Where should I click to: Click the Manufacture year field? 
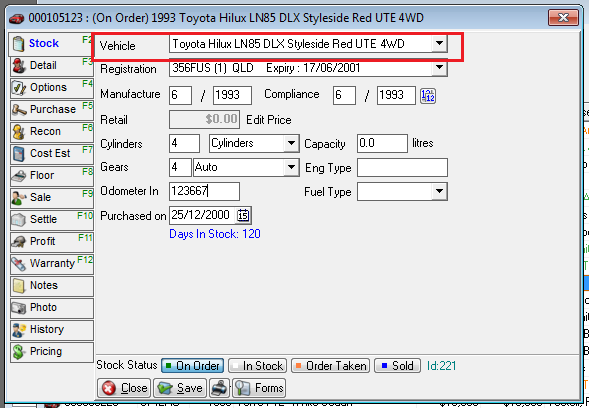click(x=232, y=95)
